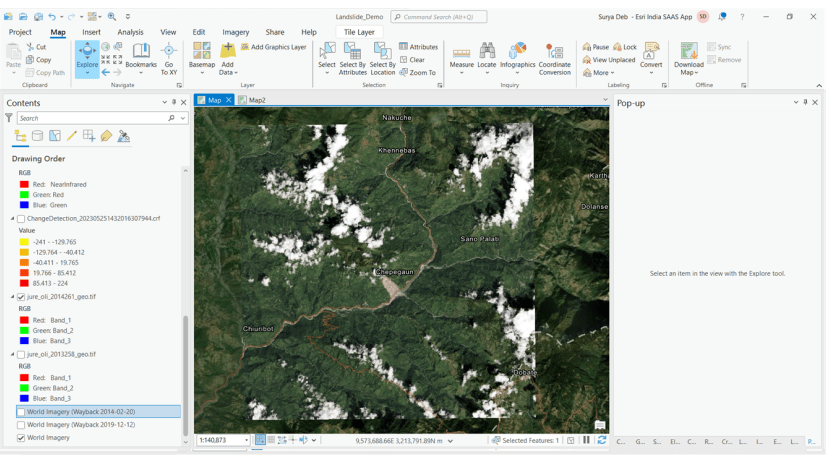Image resolution: width=826 pixels, height=465 pixels.
Task: Show list by drawing order
Action: 20,136
